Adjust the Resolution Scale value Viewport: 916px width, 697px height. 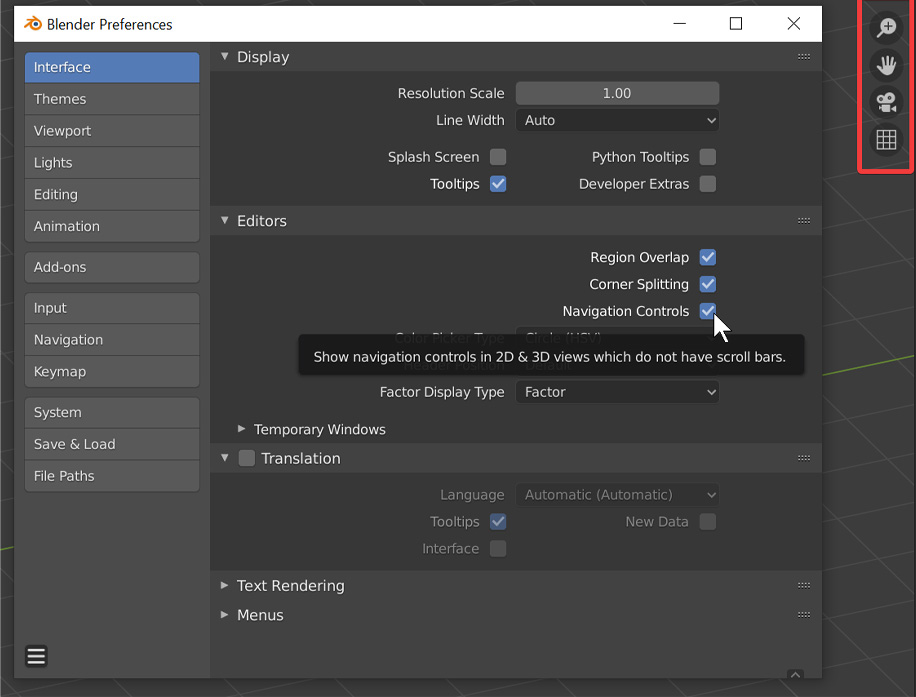617,92
